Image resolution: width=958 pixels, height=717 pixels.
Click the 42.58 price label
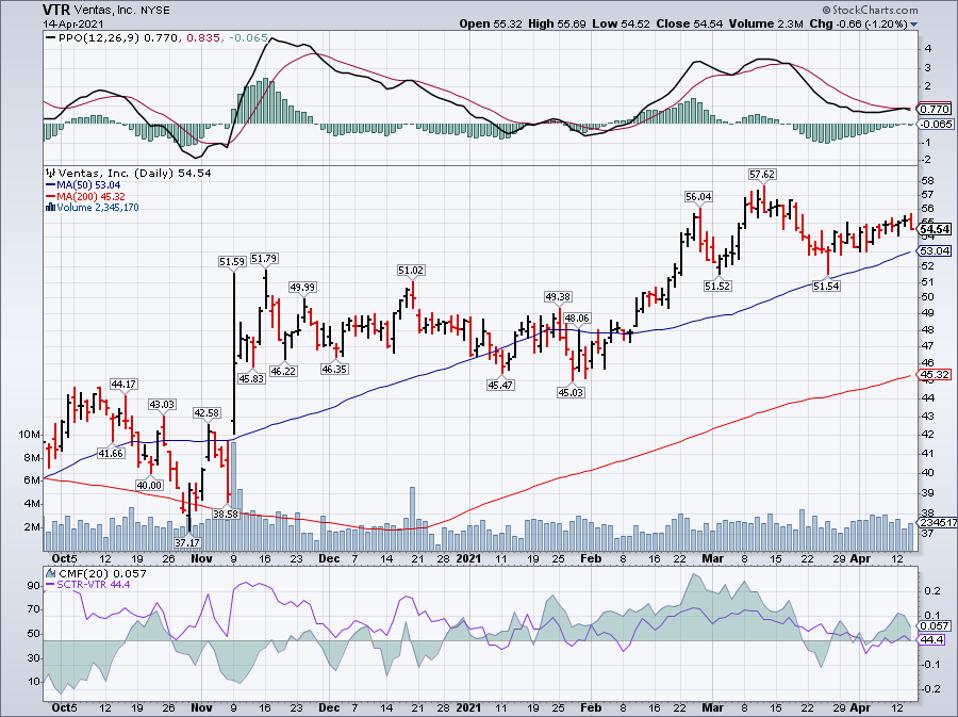pyautogui.click(x=206, y=413)
